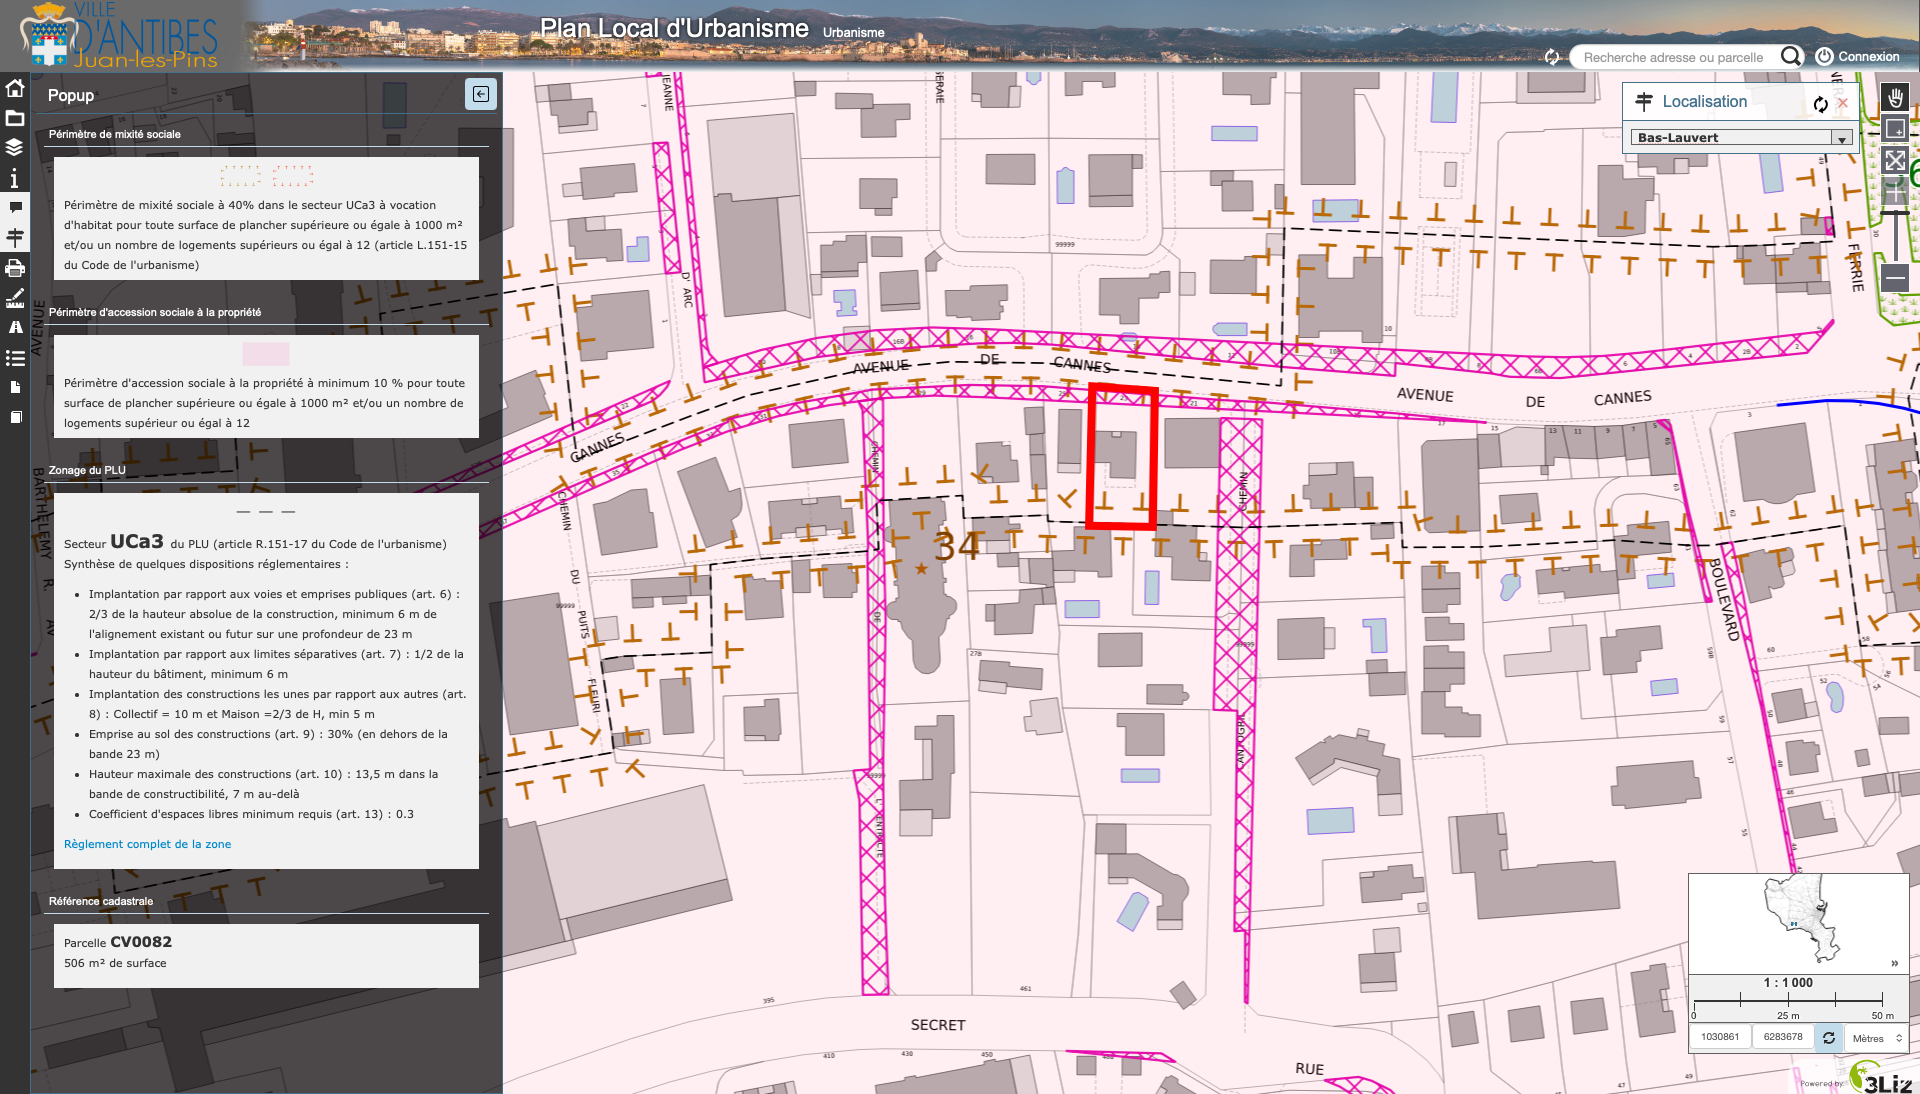Open the information 'i' panel icon
This screenshot has width=1920, height=1094.
(15, 178)
